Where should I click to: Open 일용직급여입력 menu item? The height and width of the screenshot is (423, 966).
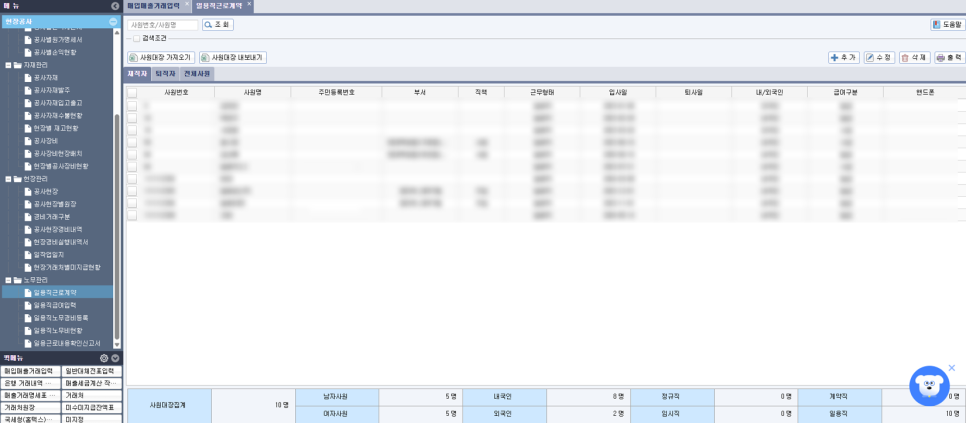tap(55, 305)
